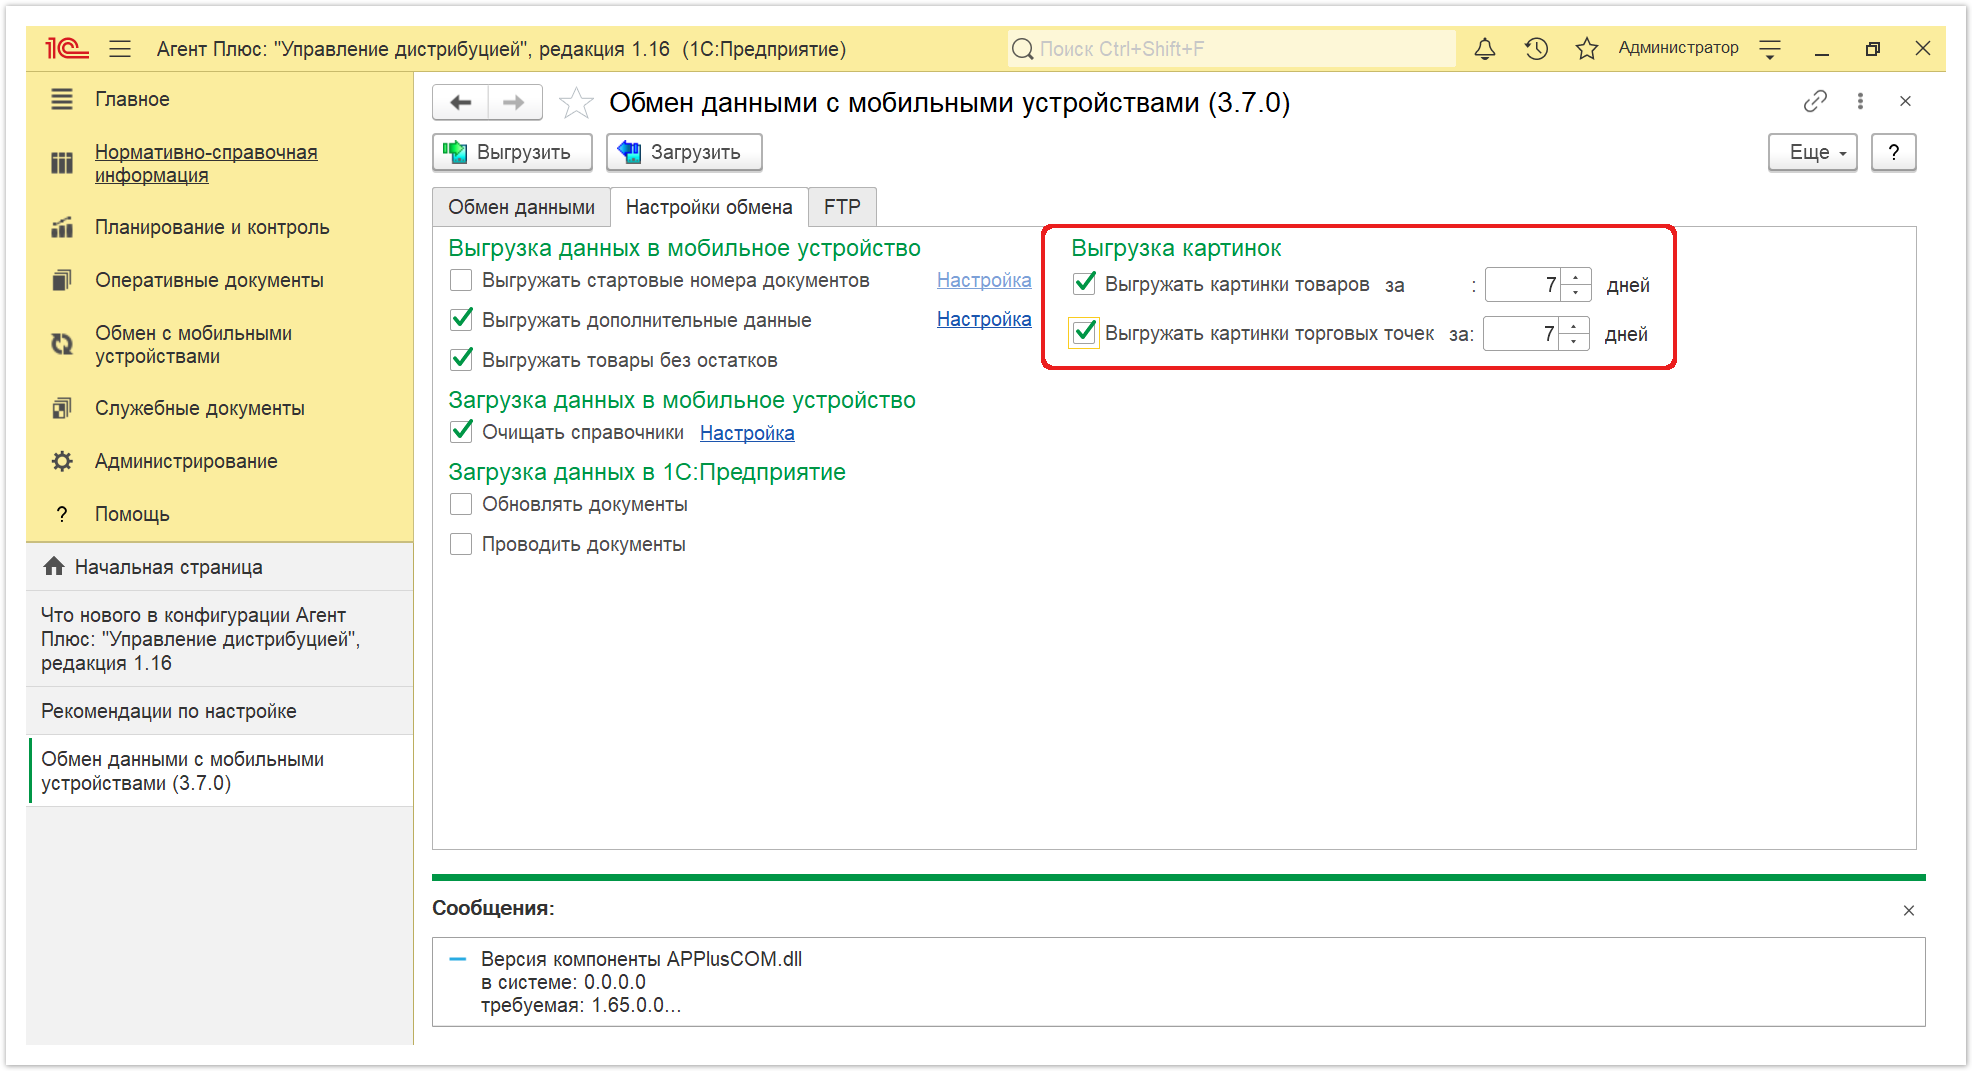Open Настройка link for дополнительные данные
The image size is (1972, 1071).
click(984, 319)
